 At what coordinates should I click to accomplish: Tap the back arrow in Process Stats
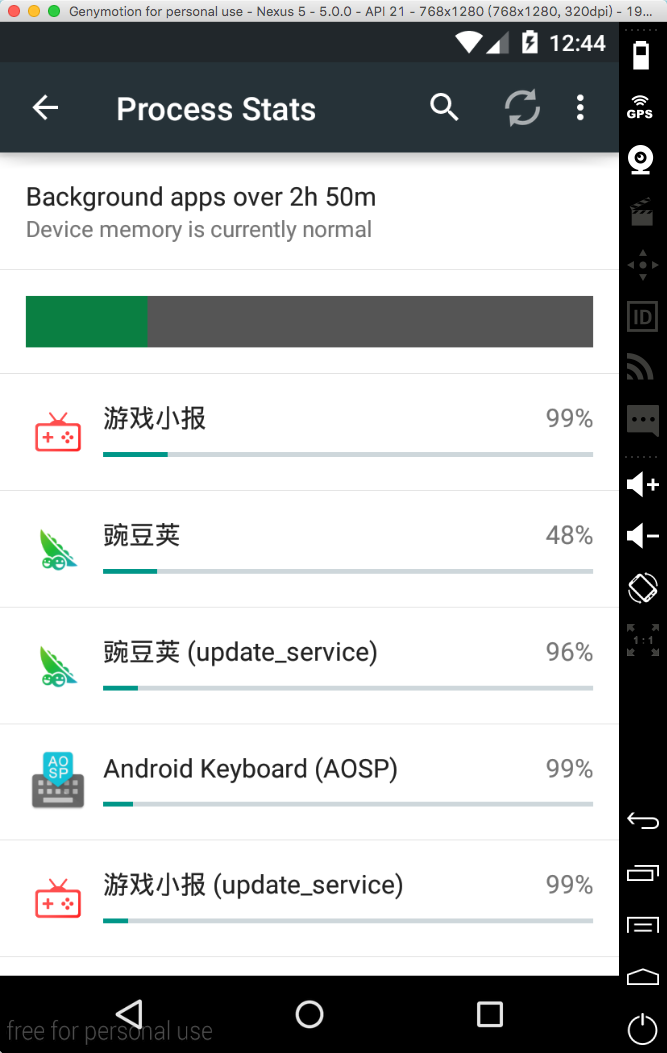(46, 107)
